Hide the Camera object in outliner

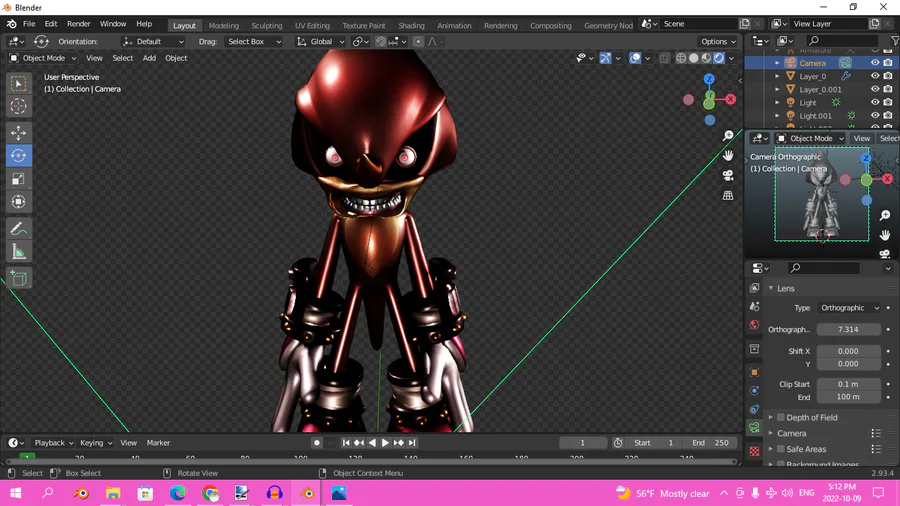(x=875, y=63)
